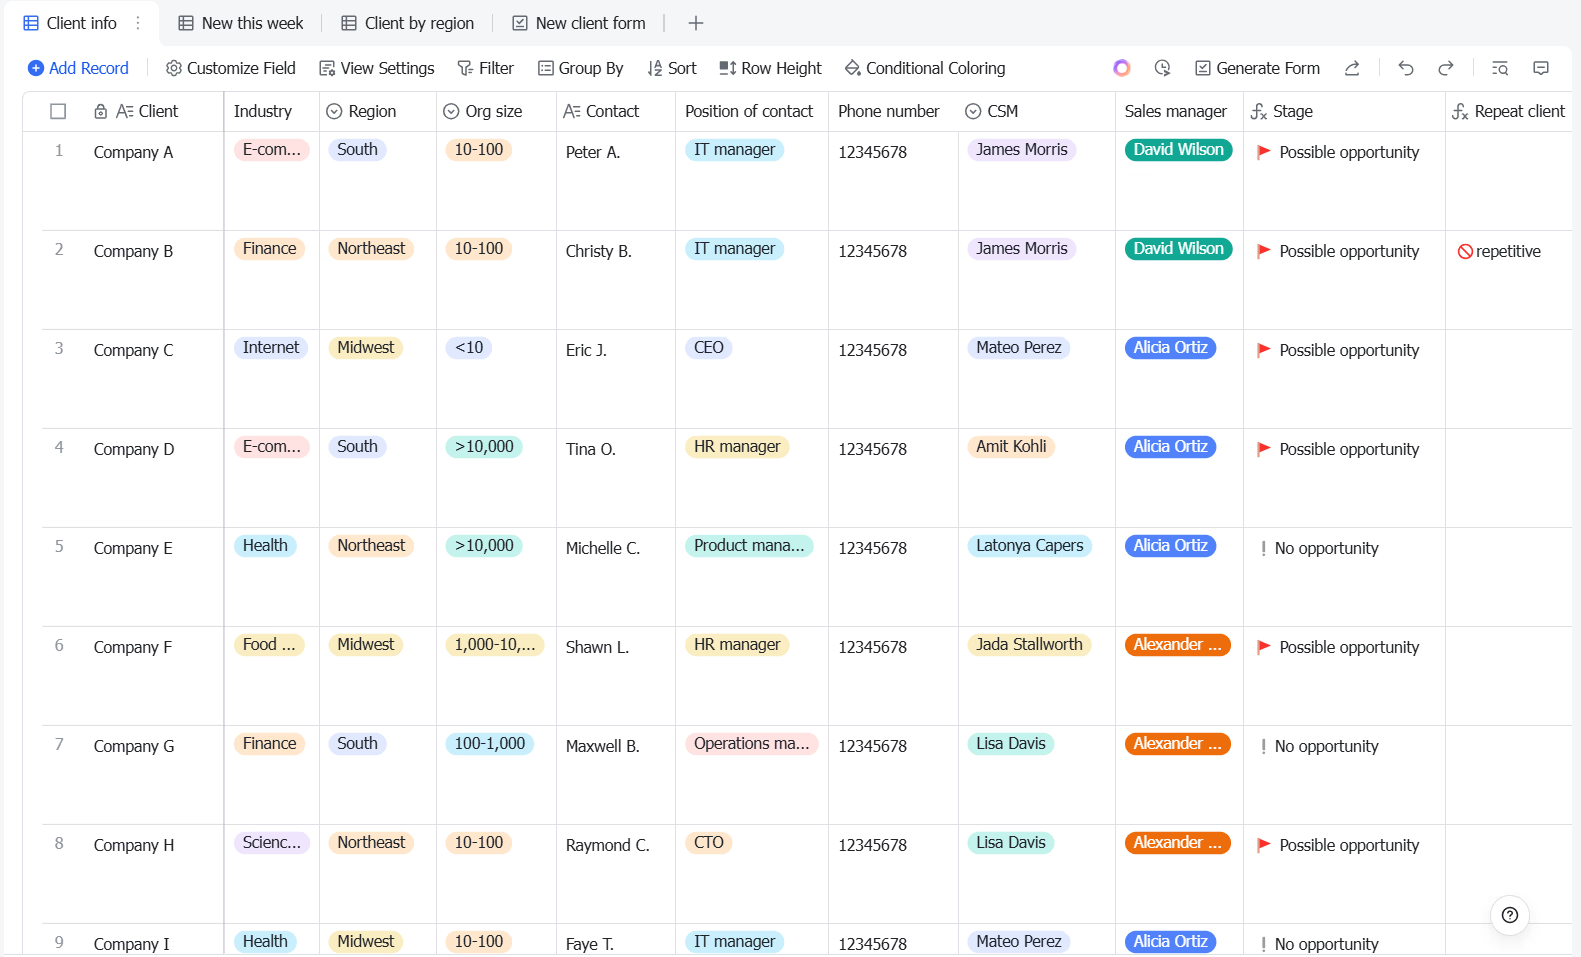This screenshot has width=1581, height=957.
Task: Click Operations ma... tag for Company G
Action: (x=751, y=744)
